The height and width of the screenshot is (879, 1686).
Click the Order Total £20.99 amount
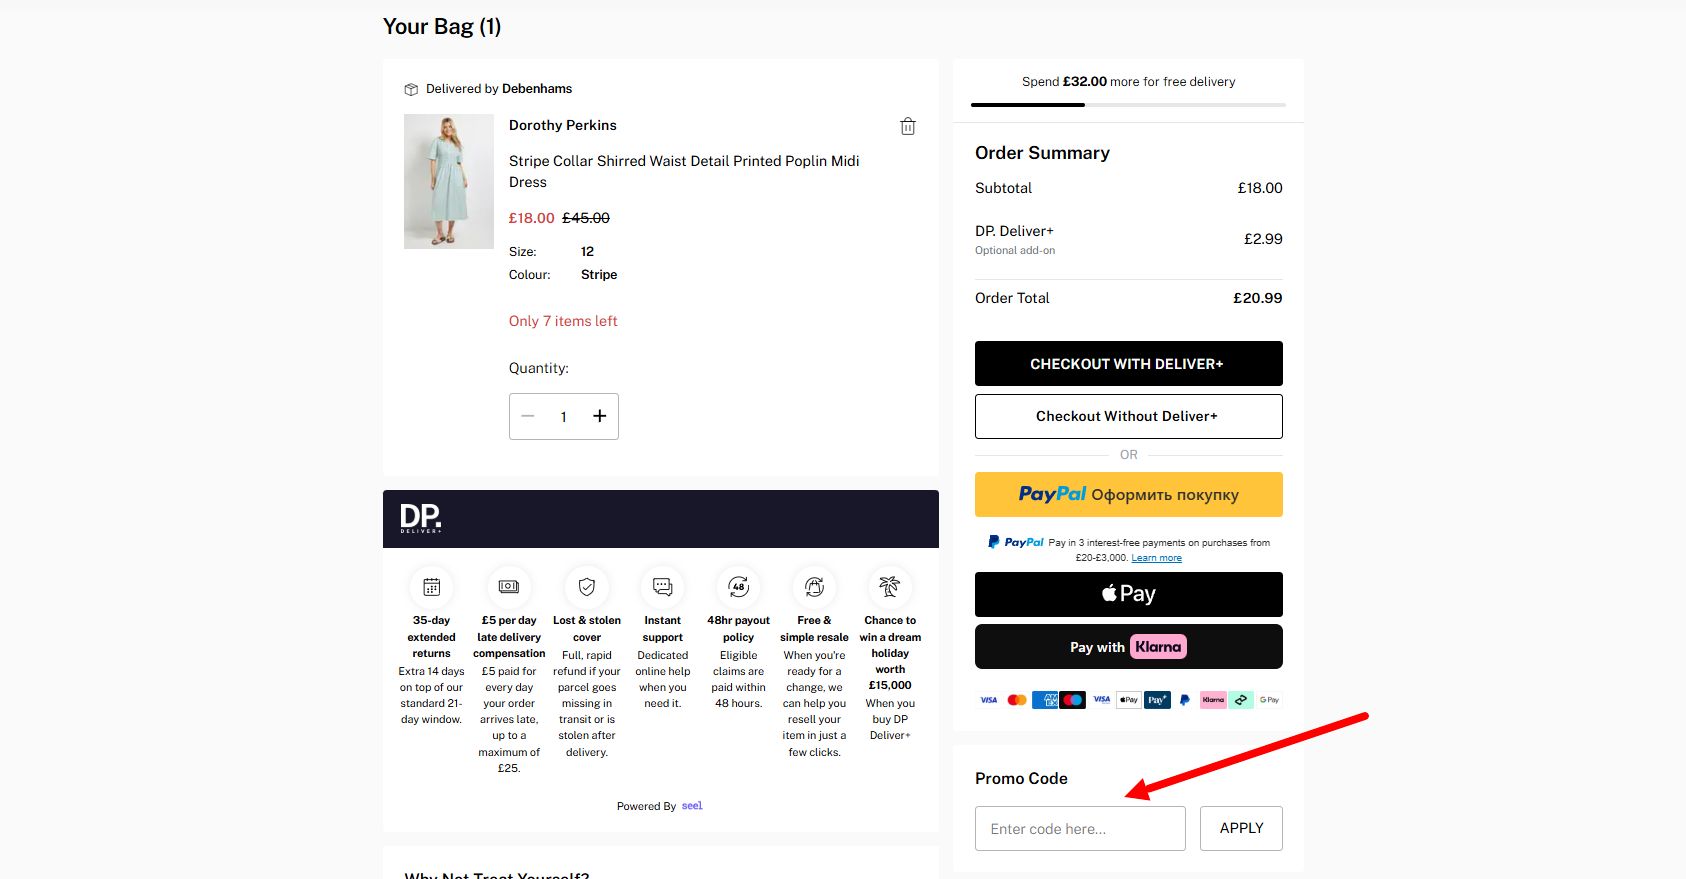tap(1257, 298)
